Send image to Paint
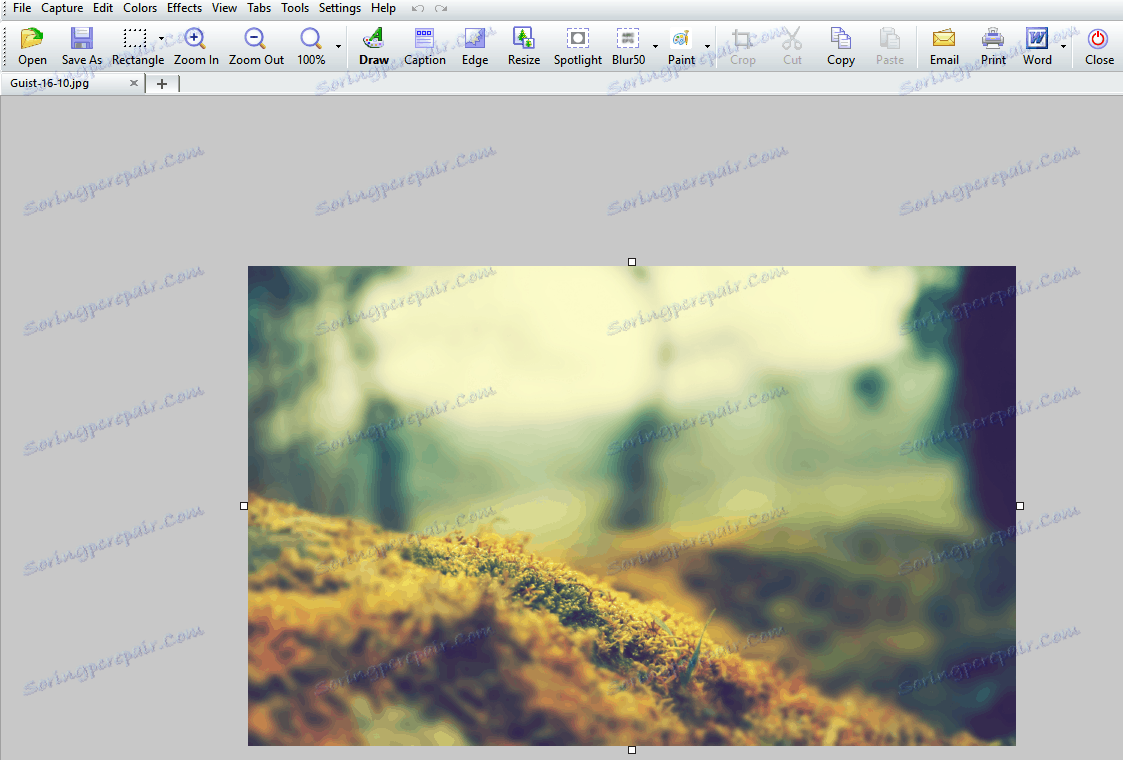Image resolution: width=1123 pixels, height=760 pixels. tap(681, 47)
